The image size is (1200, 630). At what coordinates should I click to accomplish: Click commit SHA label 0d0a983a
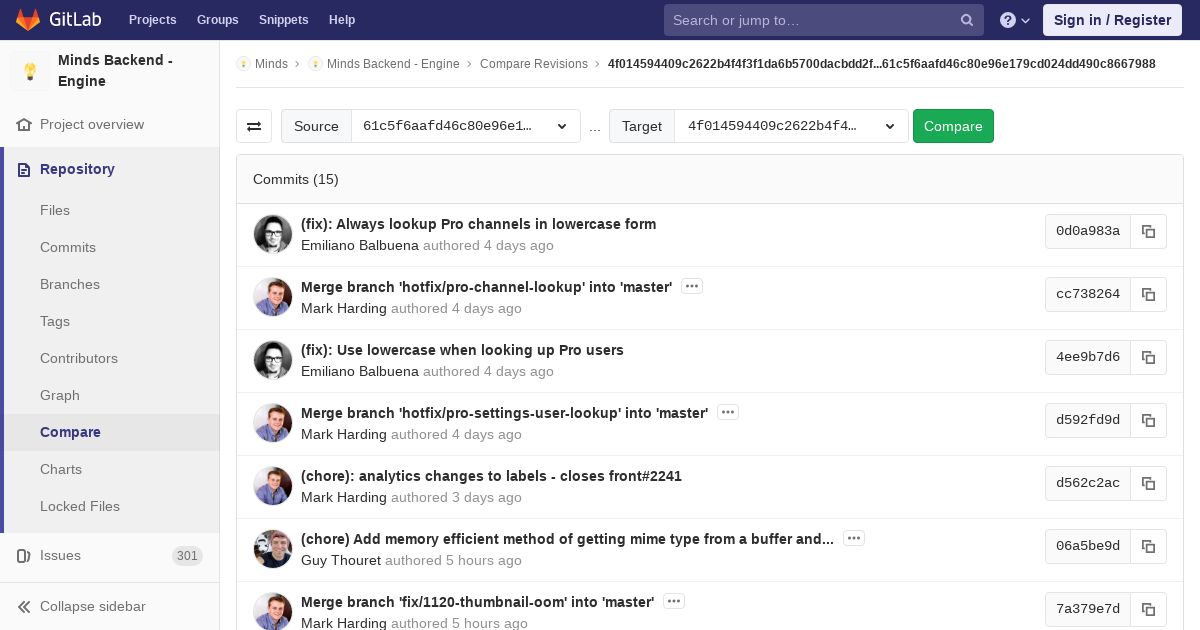pos(1088,231)
